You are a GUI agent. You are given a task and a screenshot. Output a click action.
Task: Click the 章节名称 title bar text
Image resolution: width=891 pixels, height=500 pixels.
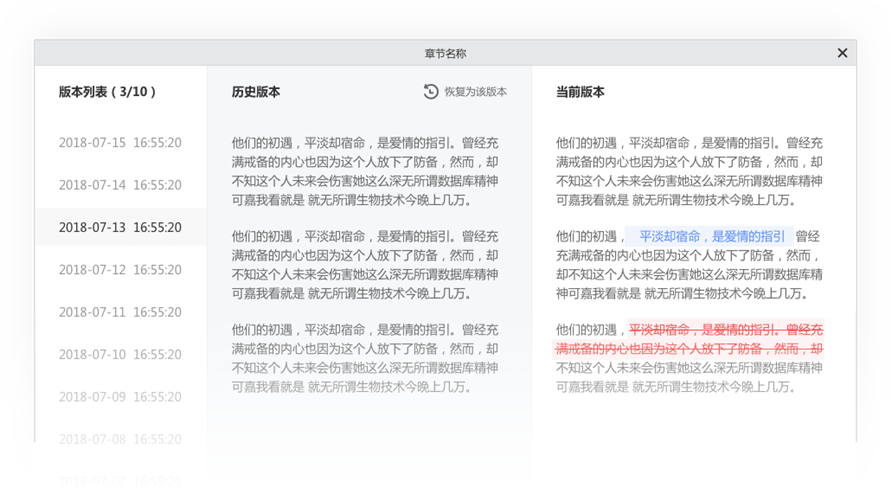pos(446,53)
